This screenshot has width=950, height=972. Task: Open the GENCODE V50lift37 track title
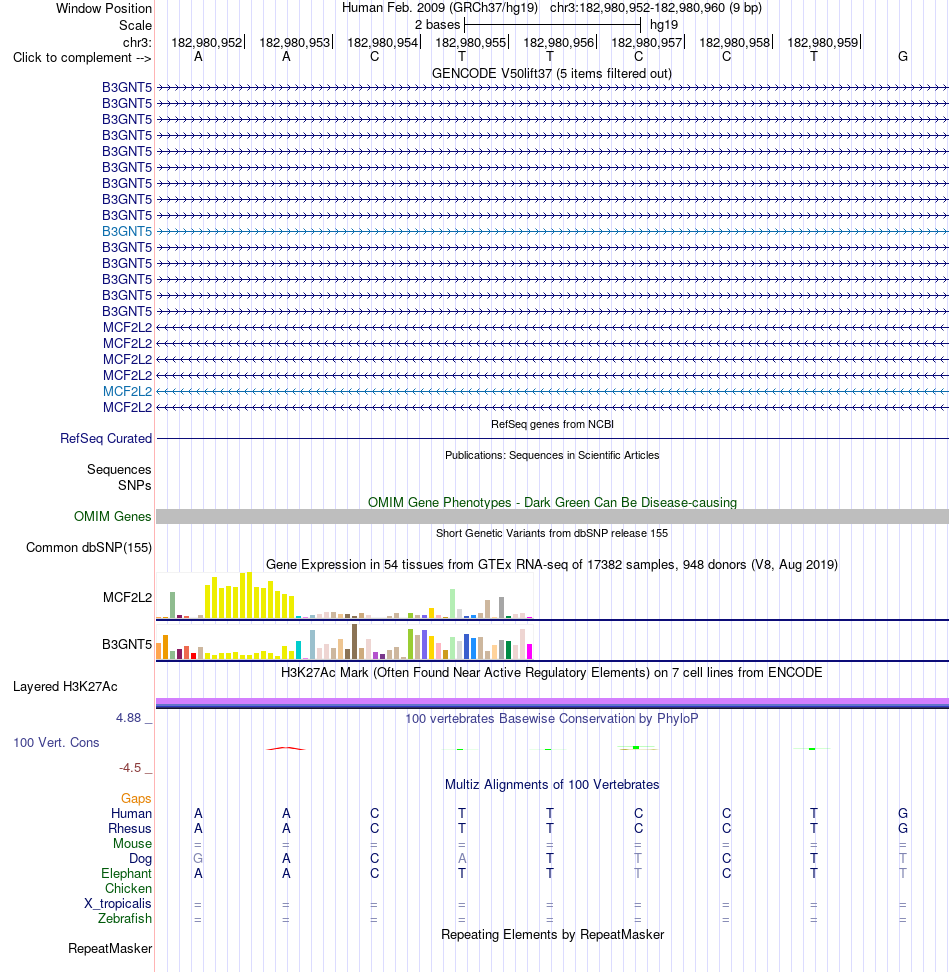coord(552,73)
